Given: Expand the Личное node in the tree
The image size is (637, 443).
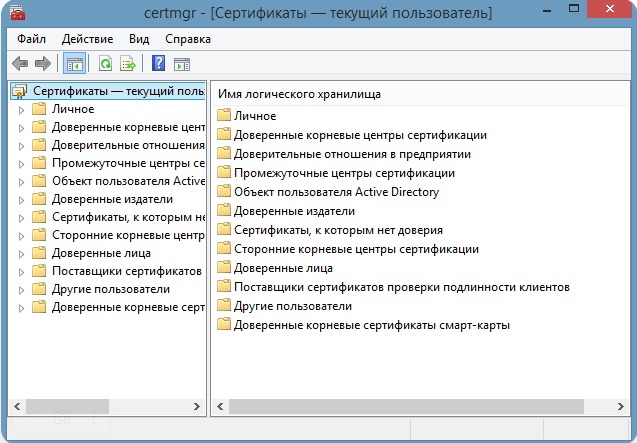Looking at the screenshot, I should pos(21,109).
